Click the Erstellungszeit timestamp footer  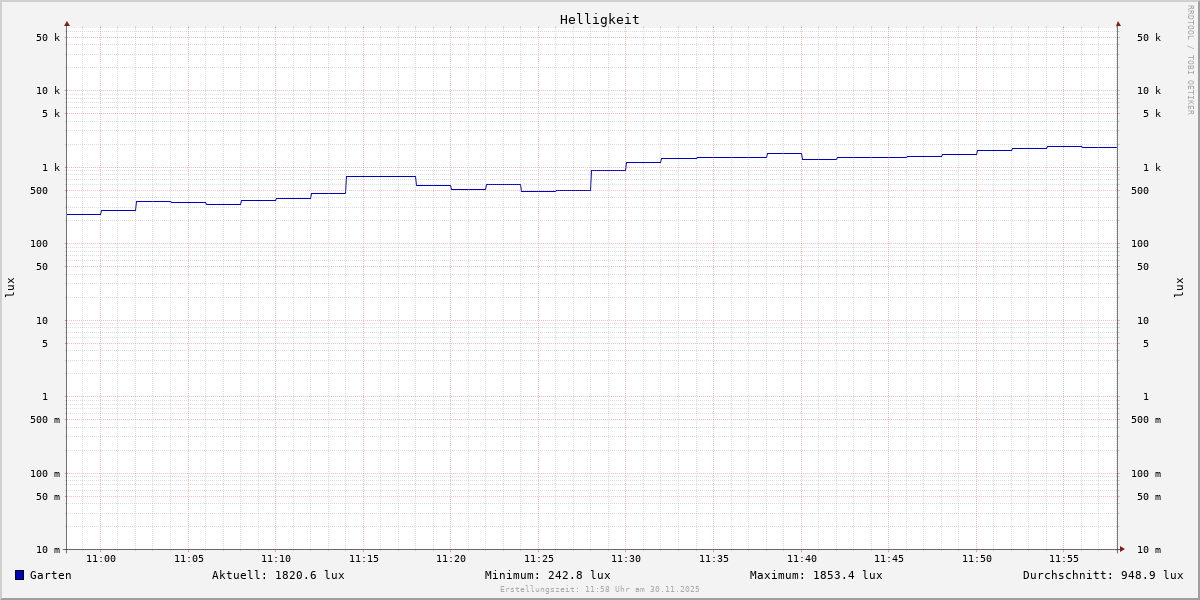600,590
